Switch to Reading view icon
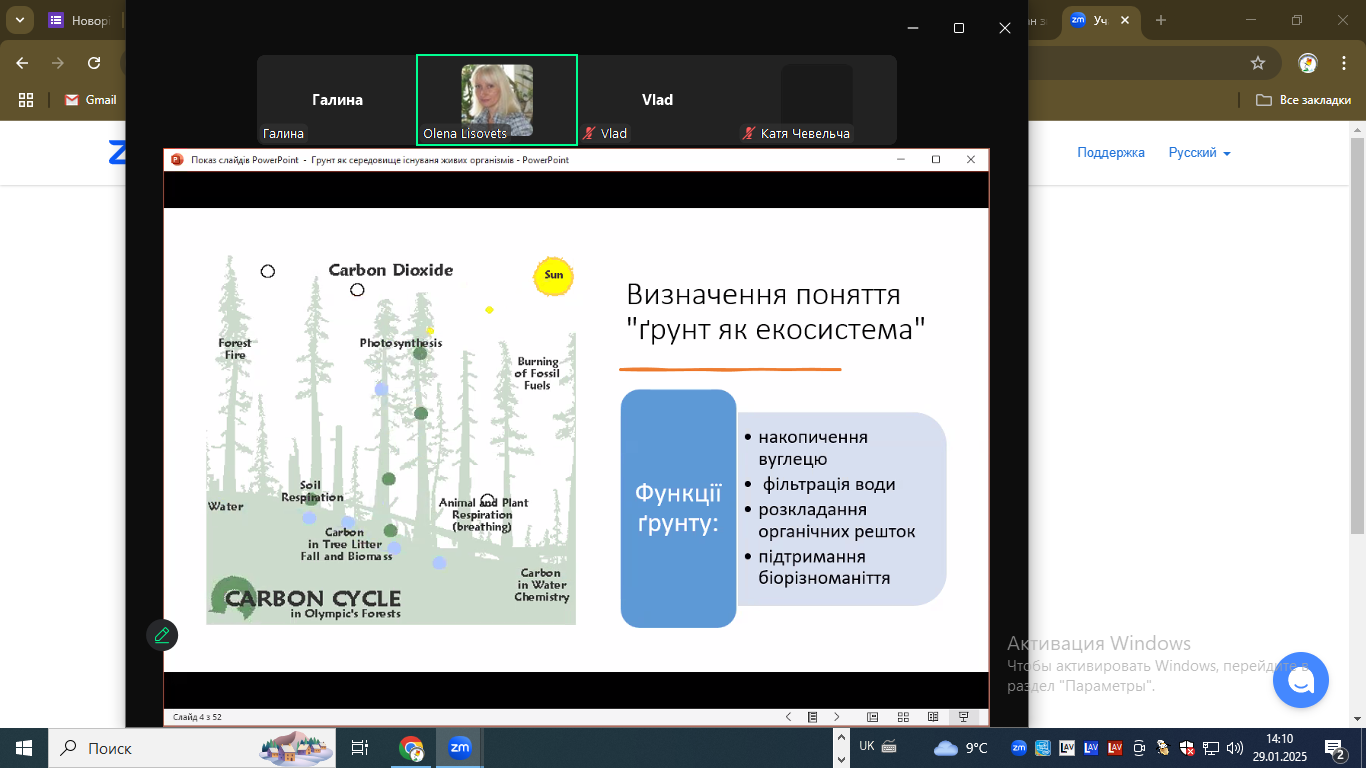The height and width of the screenshot is (768, 1366). pos(933,717)
